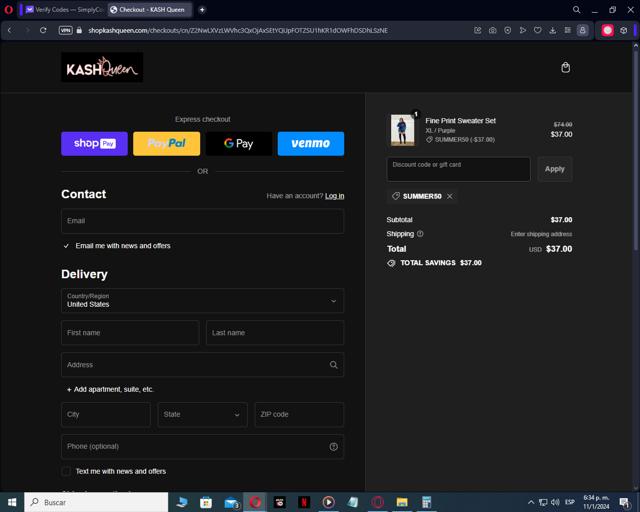This screenshot has height=512, width=640.
Task: Add page to bookmarks heart icon
Action: pyautogui.click(x=538, y=30)
